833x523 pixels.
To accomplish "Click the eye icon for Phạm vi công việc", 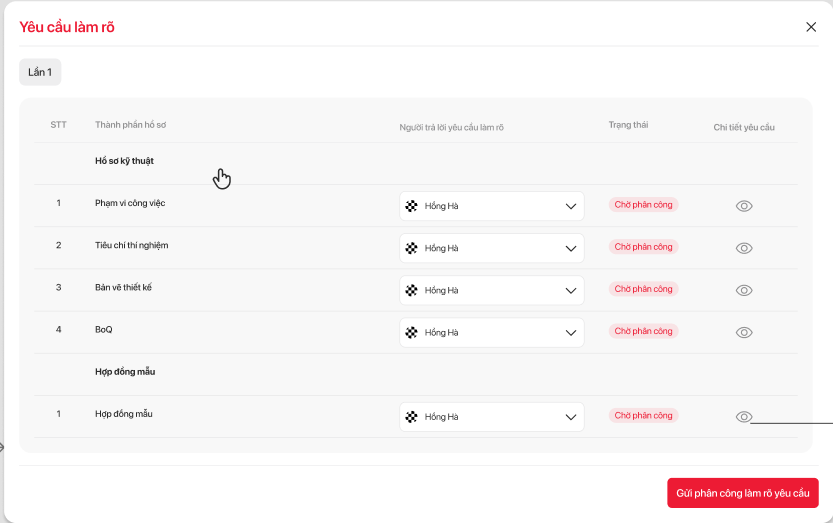I will click(x=744, y=206).
